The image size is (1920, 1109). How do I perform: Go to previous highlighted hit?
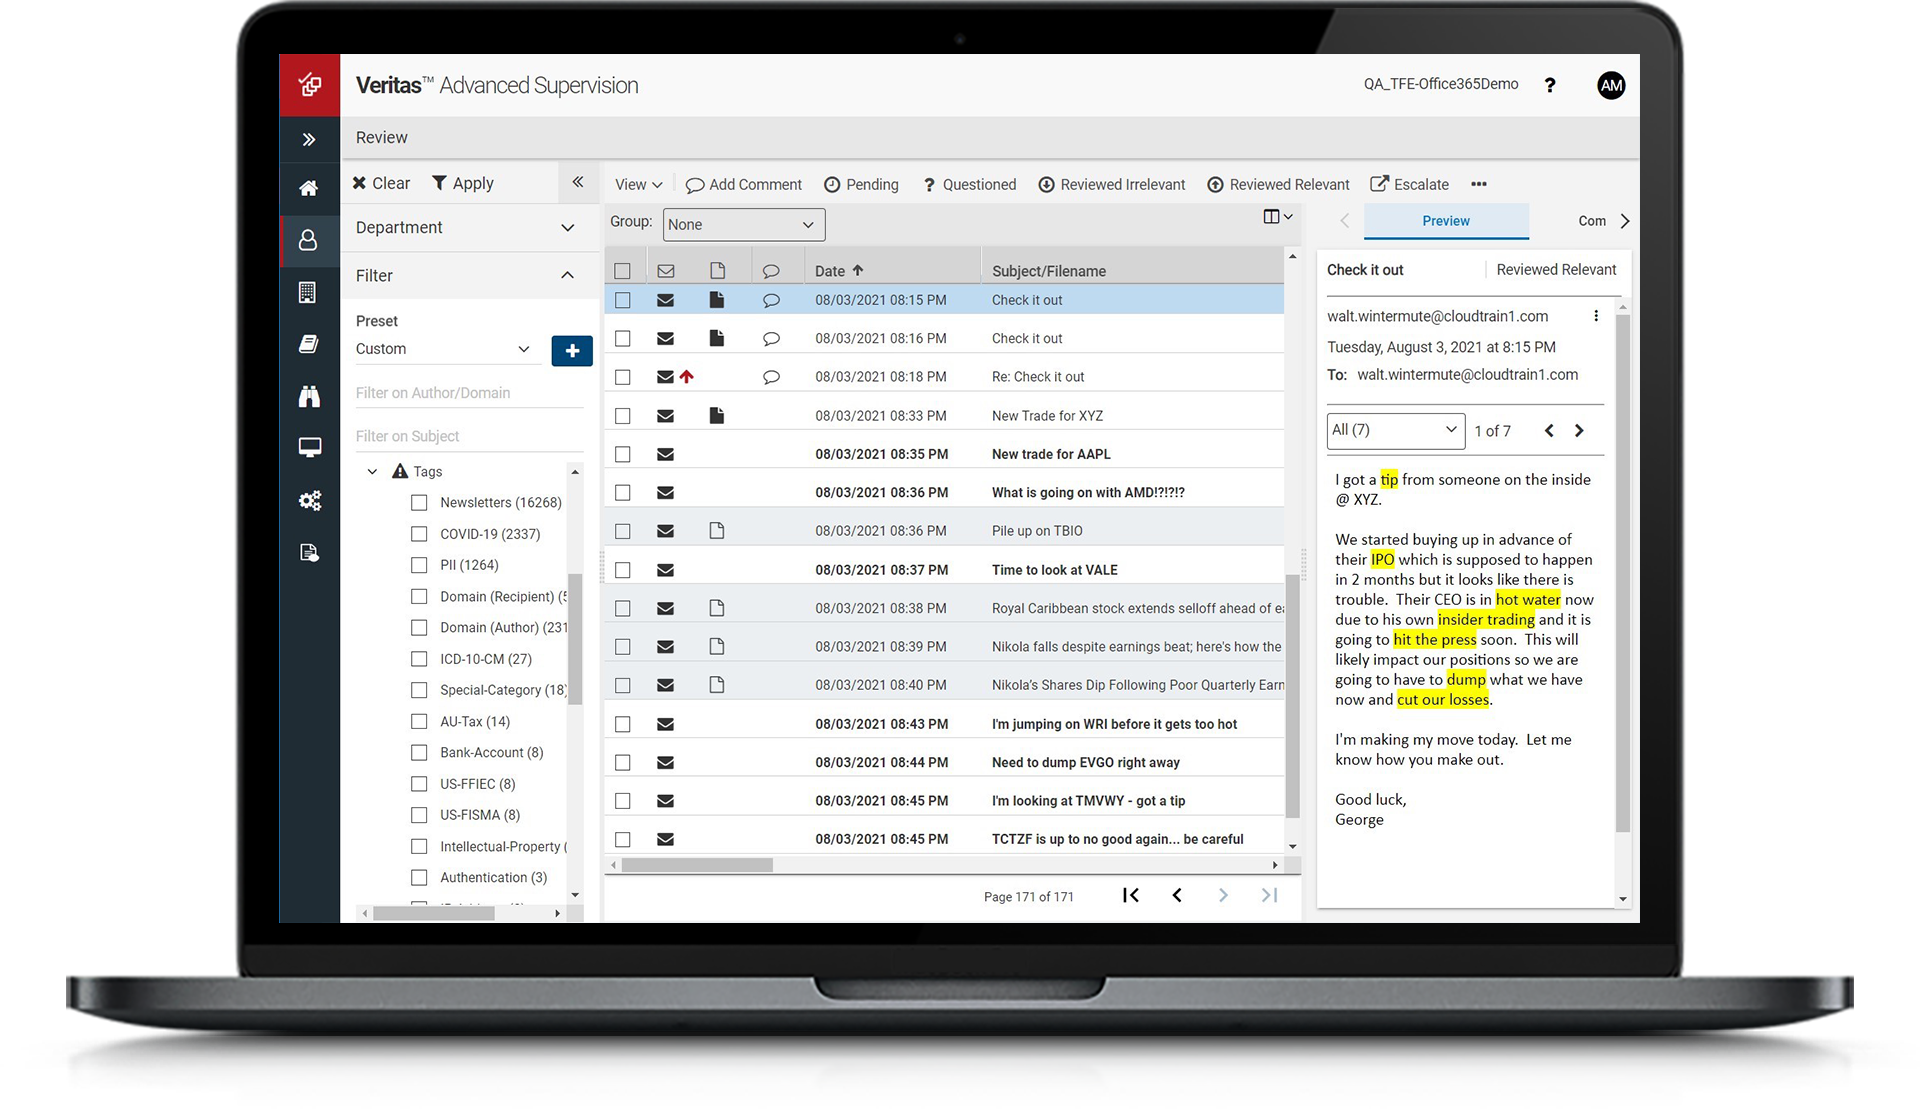click(x=1549, y=431)
